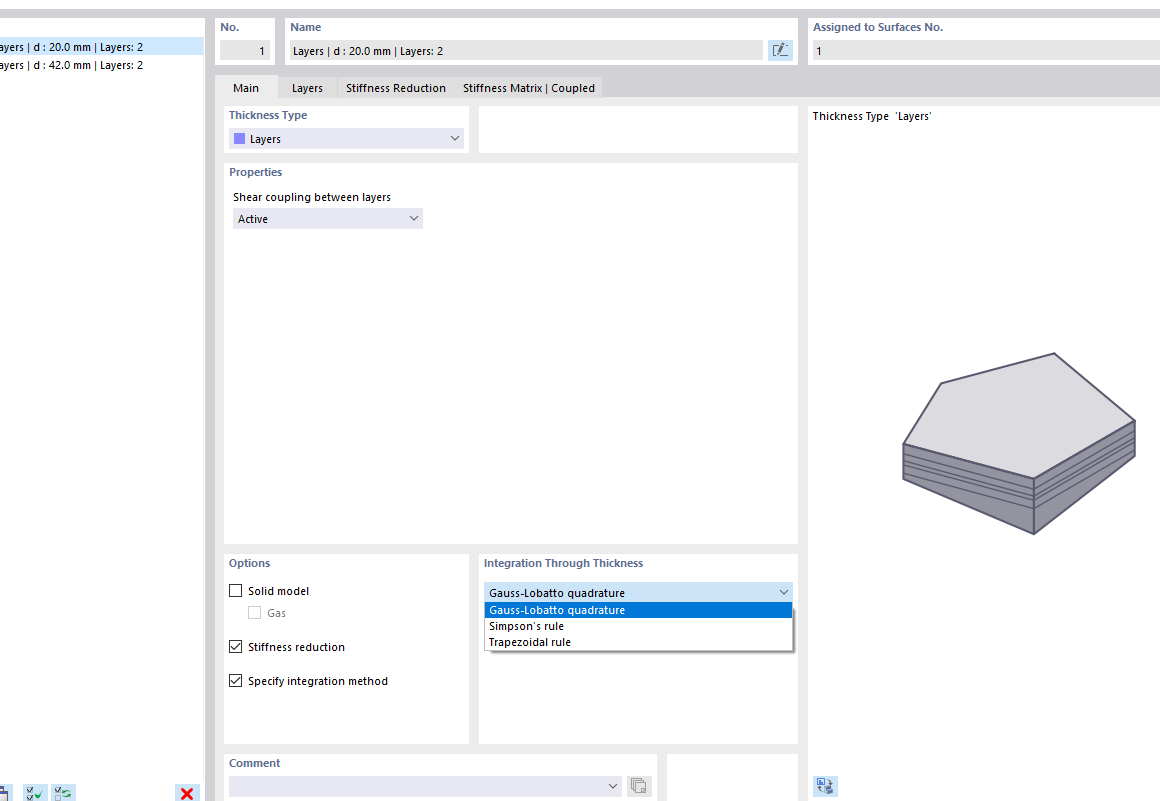The height and width of the screenshot is (801, 1160).
Task: Click the select-all checkmark icon in list toolbar
Action: [x=34, y=793]
